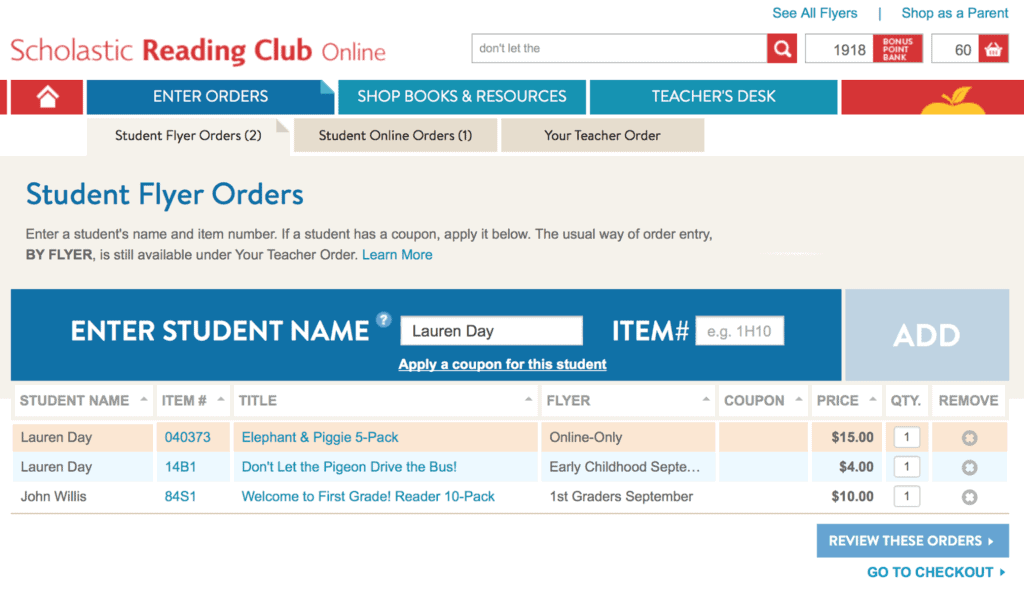
Task: Click the search magnifying glass icon
Action: [x=782, y=48]
